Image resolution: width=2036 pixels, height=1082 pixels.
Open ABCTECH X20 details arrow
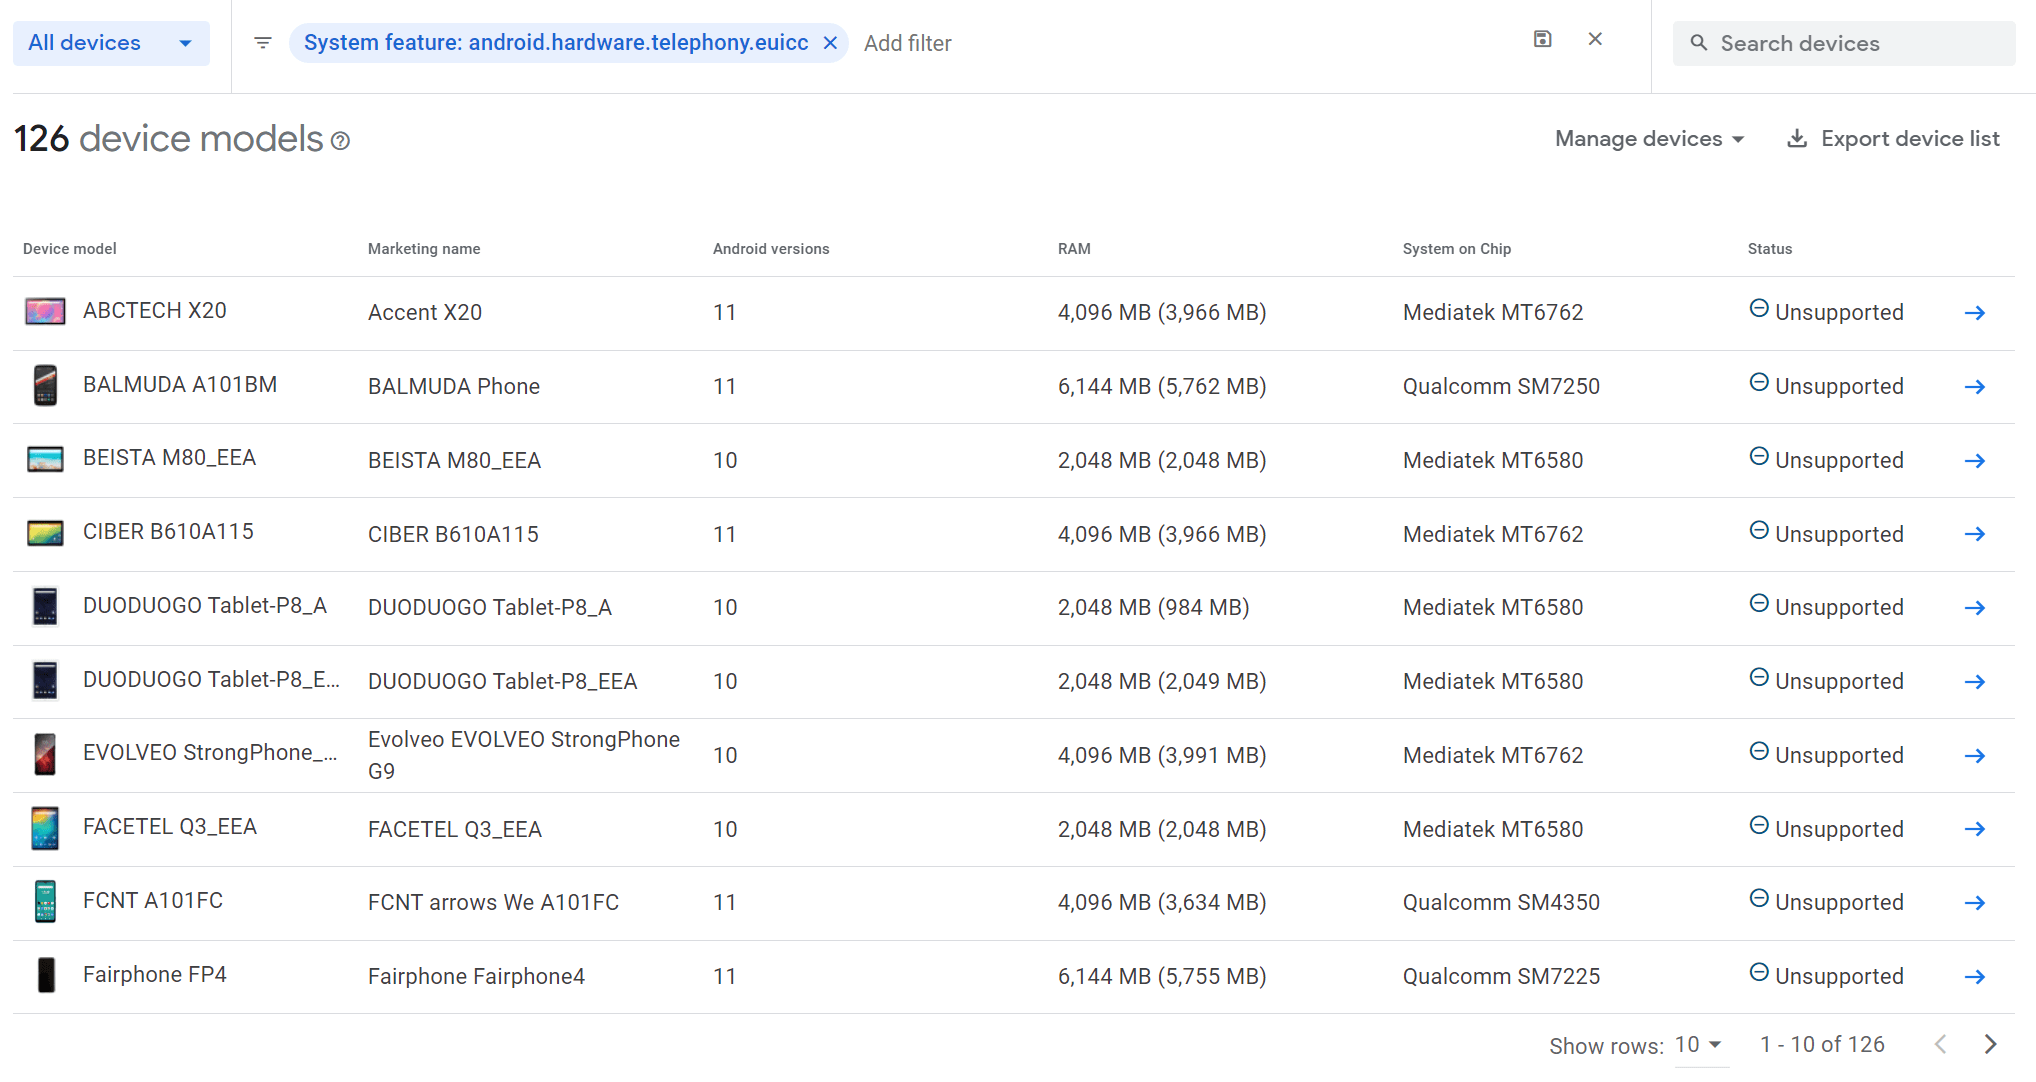[1974, 313]
